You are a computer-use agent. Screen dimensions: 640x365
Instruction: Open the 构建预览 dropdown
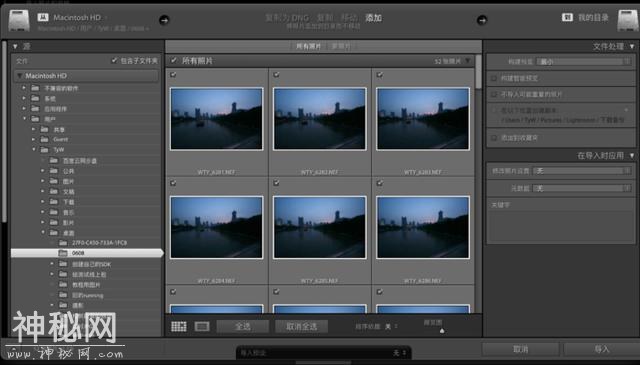[584, 62]
